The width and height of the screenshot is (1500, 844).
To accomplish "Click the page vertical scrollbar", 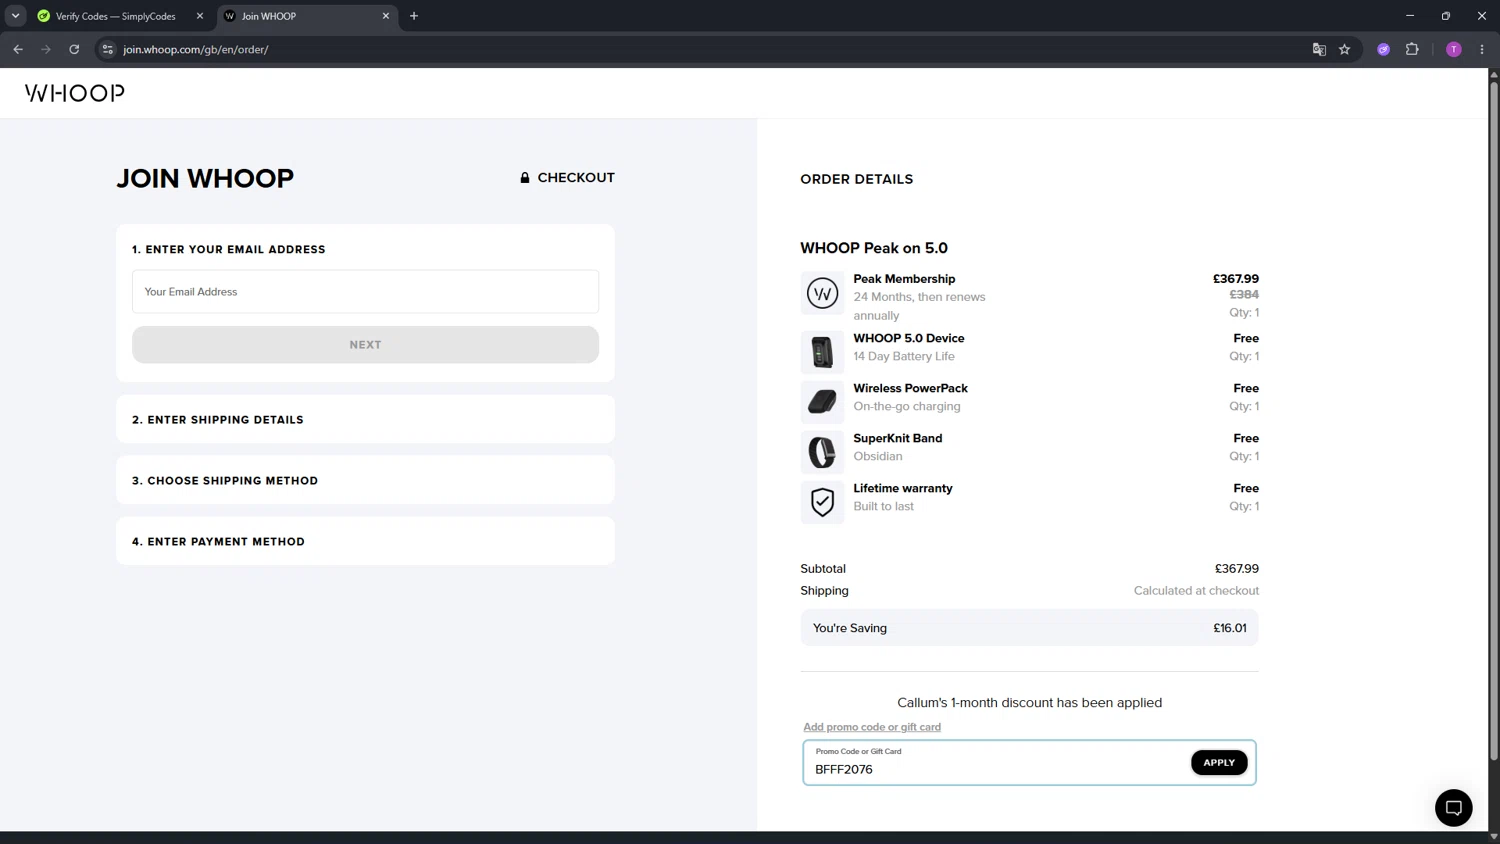I will click(x=1494, y=420).
